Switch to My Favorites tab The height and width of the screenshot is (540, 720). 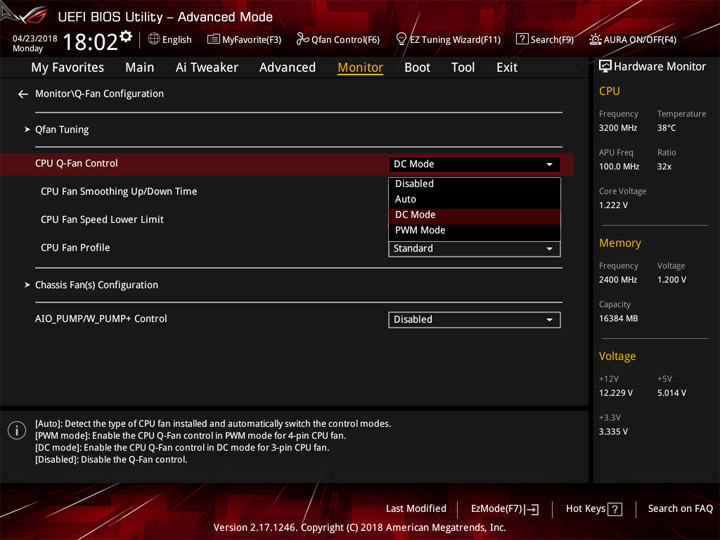[x=68, y=68]
